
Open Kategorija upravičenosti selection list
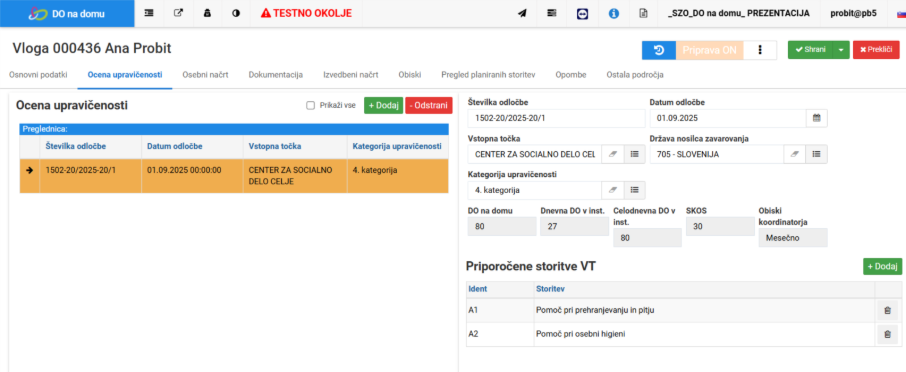pos(634,189)
